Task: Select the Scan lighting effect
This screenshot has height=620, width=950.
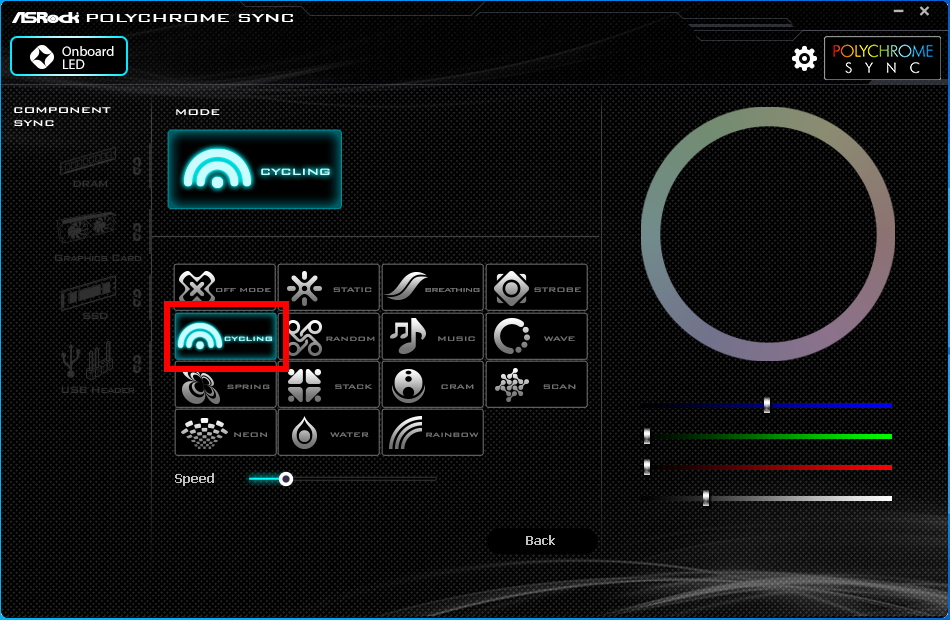Action: coord(537,385)
